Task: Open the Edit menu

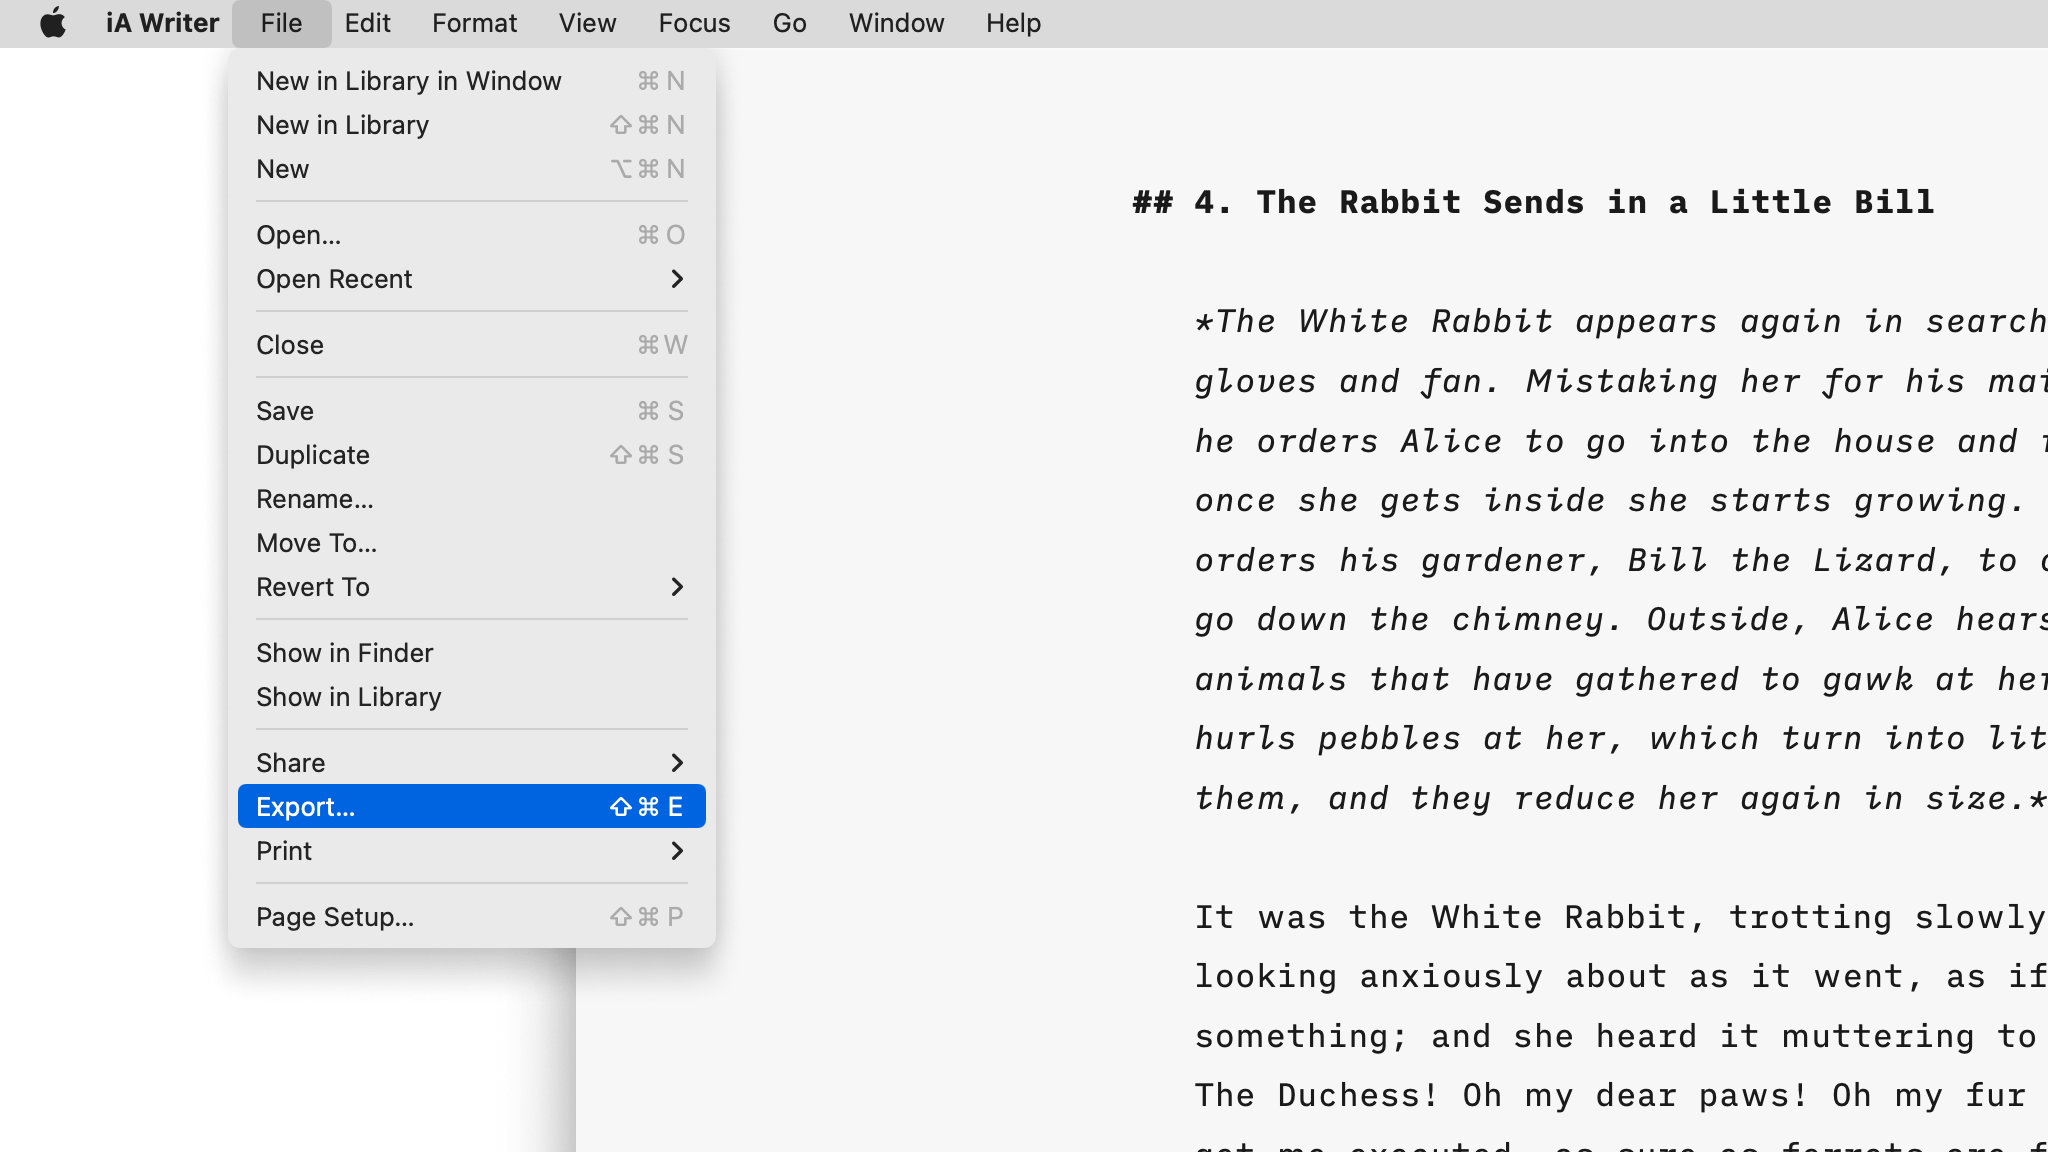Action: pyautogui.click(x=367, y=23)
